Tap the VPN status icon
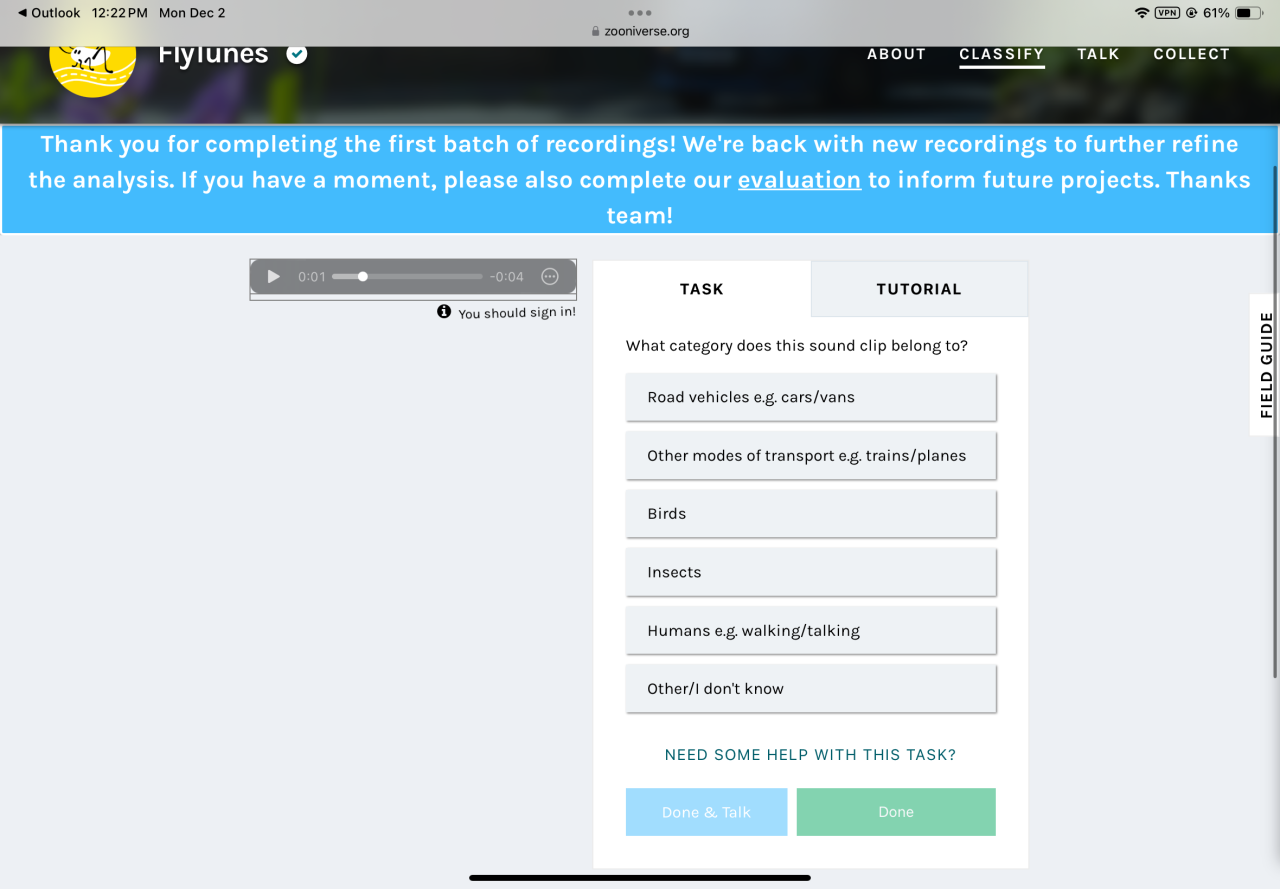Viewport: 1280px width, 889px height. pyautogui.click(x=1167, y=13)
